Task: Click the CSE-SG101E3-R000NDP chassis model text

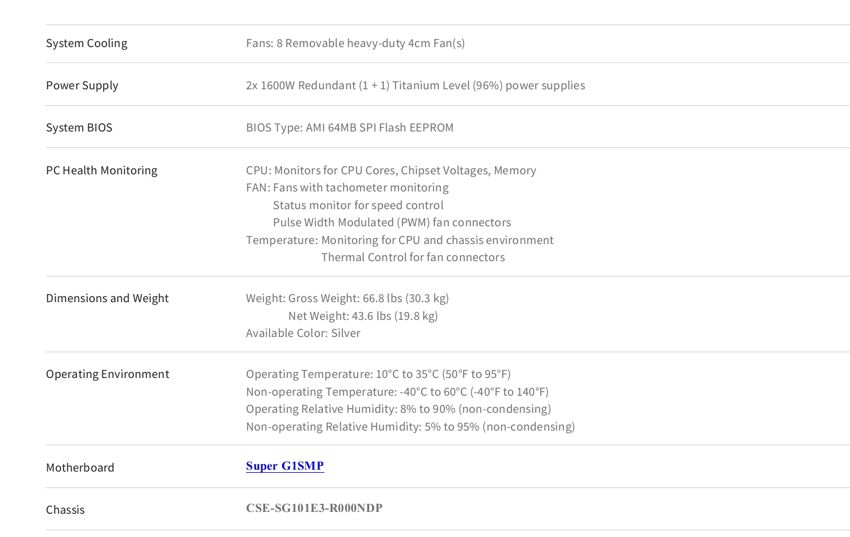Action: 314,508
